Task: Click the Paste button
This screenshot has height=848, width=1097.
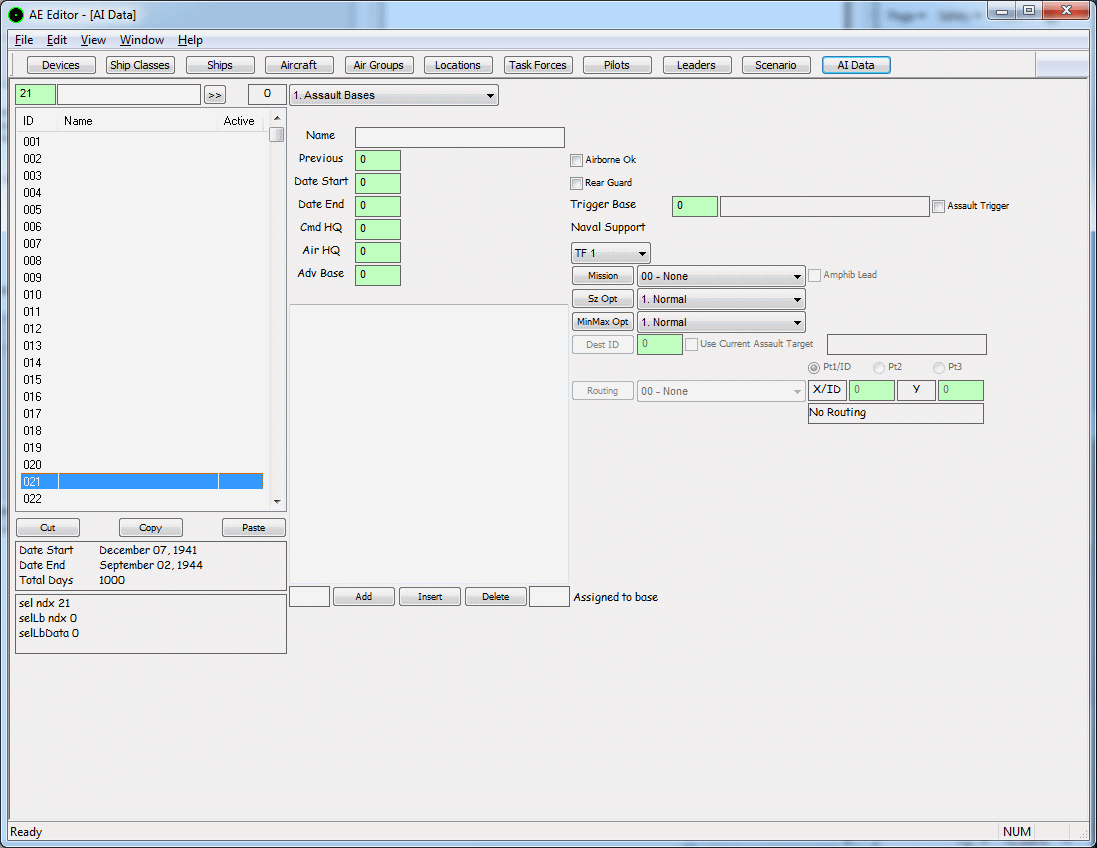Action: click(x=254, y=528)
